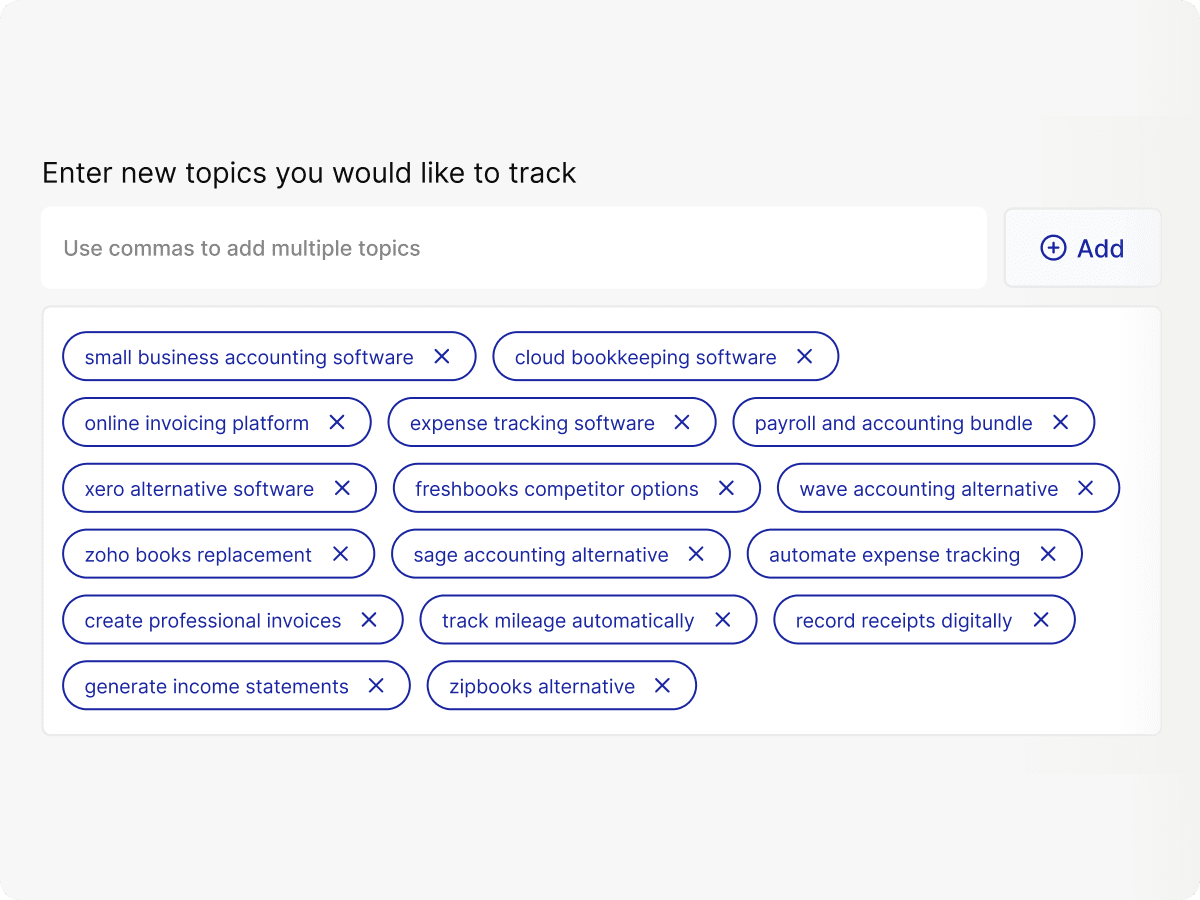Delete the 'track mileage automatically' chip
Screen dimensions: 1200x900
click(x=723, y=621)
